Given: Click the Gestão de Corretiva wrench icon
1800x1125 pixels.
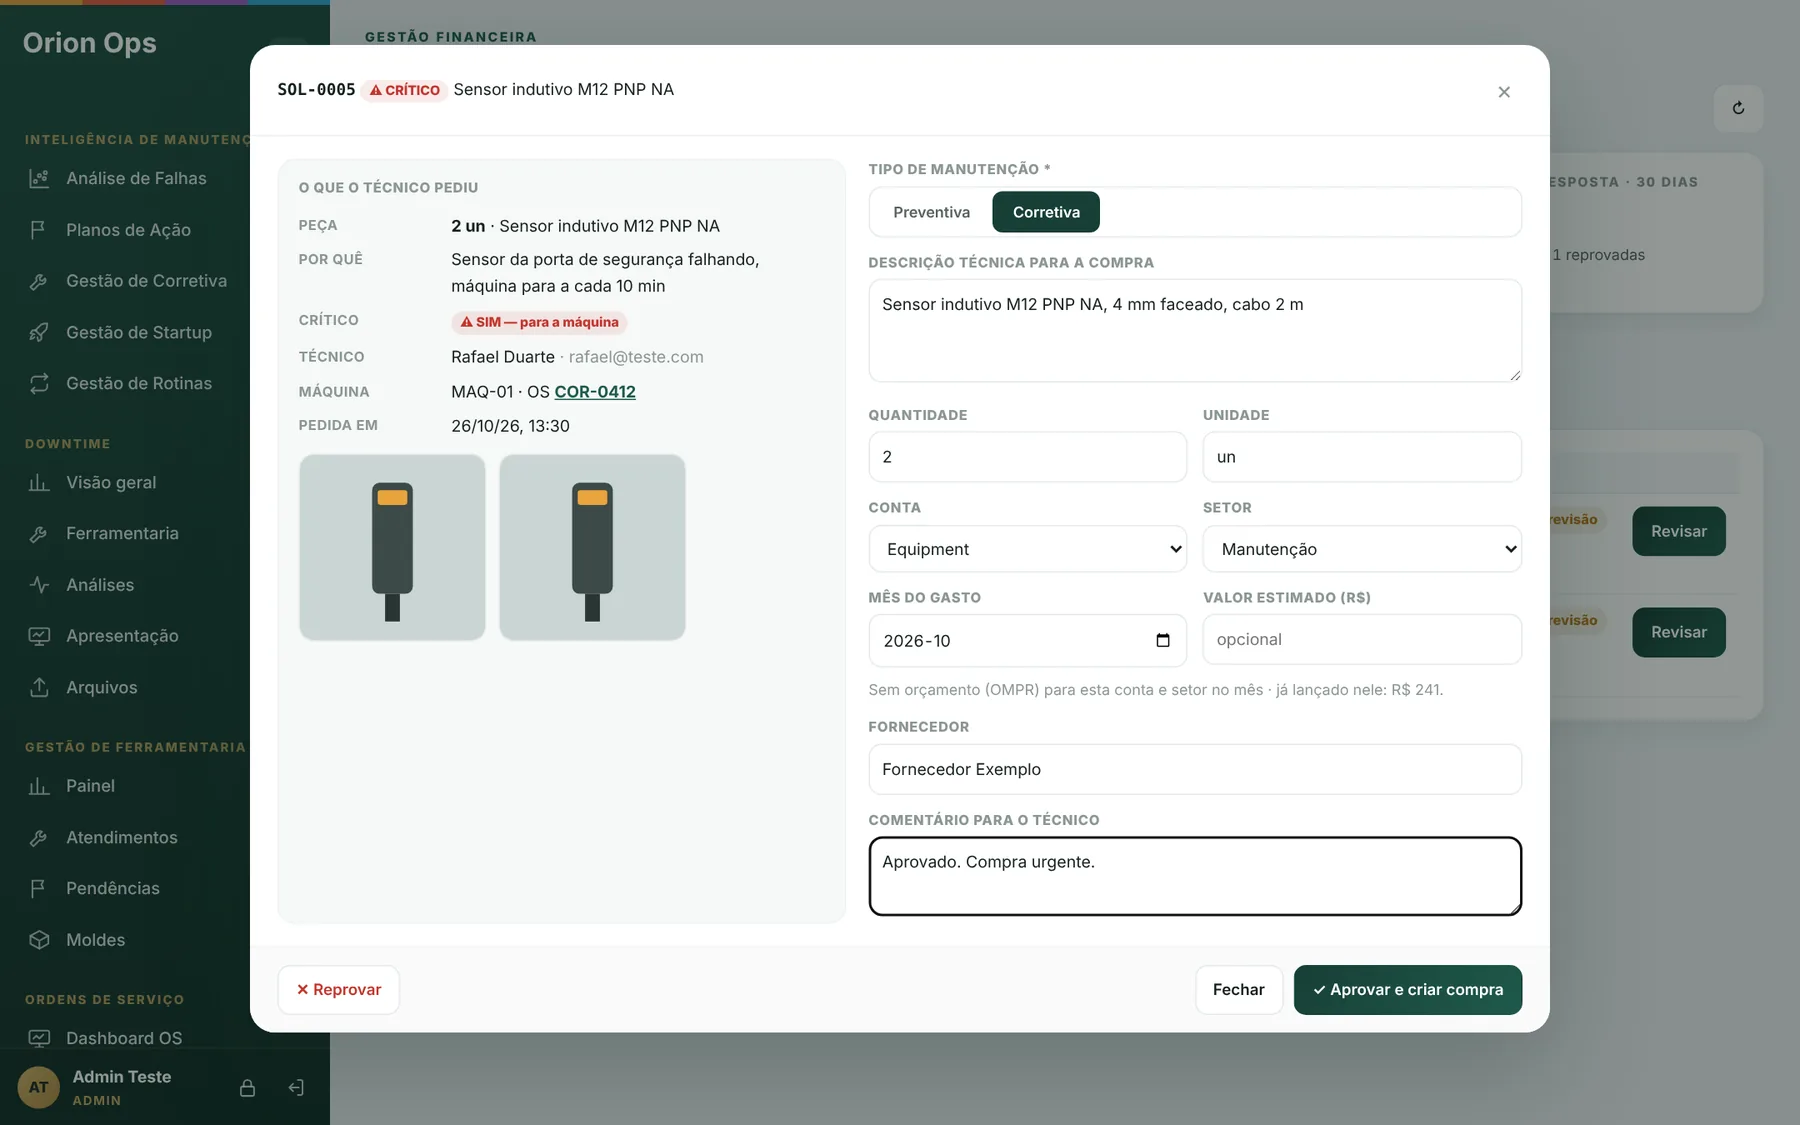Looking at the screenshot, I should coord(39,281).
